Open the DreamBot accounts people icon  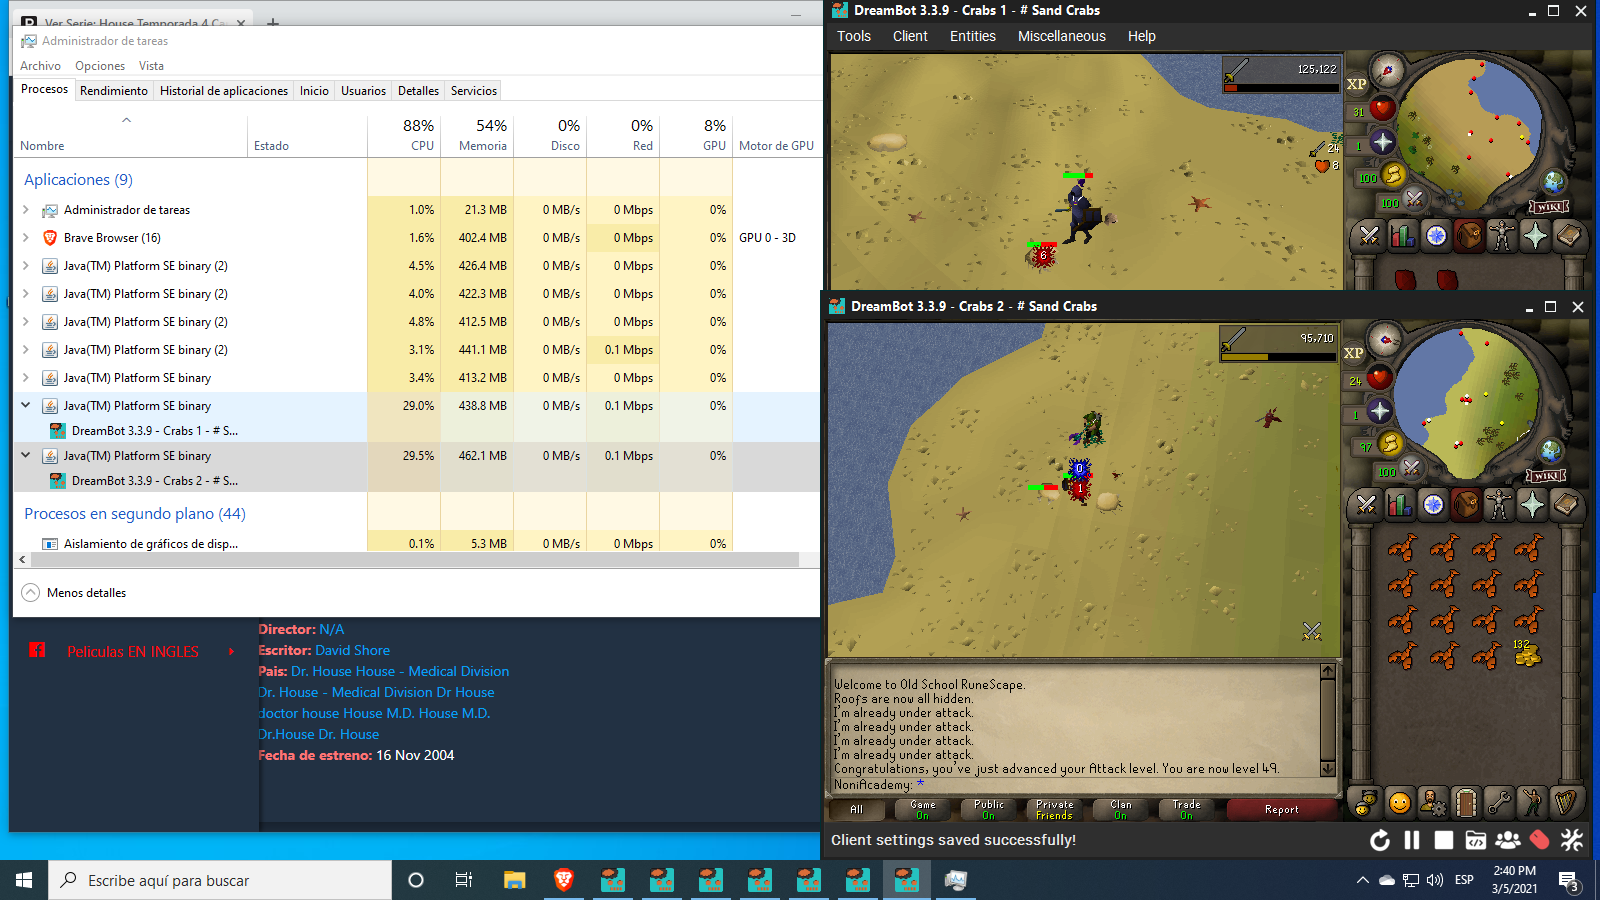coord(1508,840)
